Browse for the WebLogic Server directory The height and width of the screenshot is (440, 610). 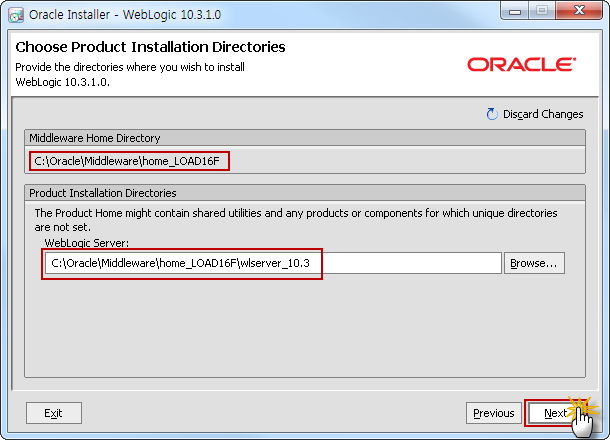point(534,263)
